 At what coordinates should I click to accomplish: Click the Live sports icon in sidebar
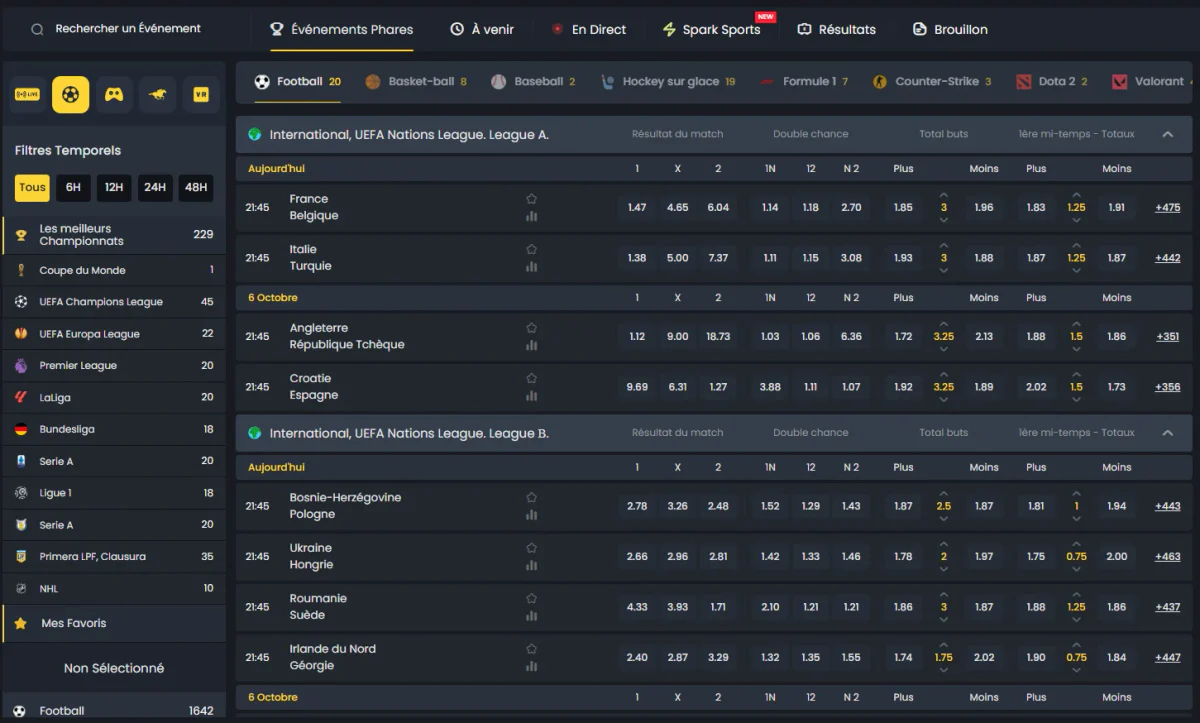[27, 94]
